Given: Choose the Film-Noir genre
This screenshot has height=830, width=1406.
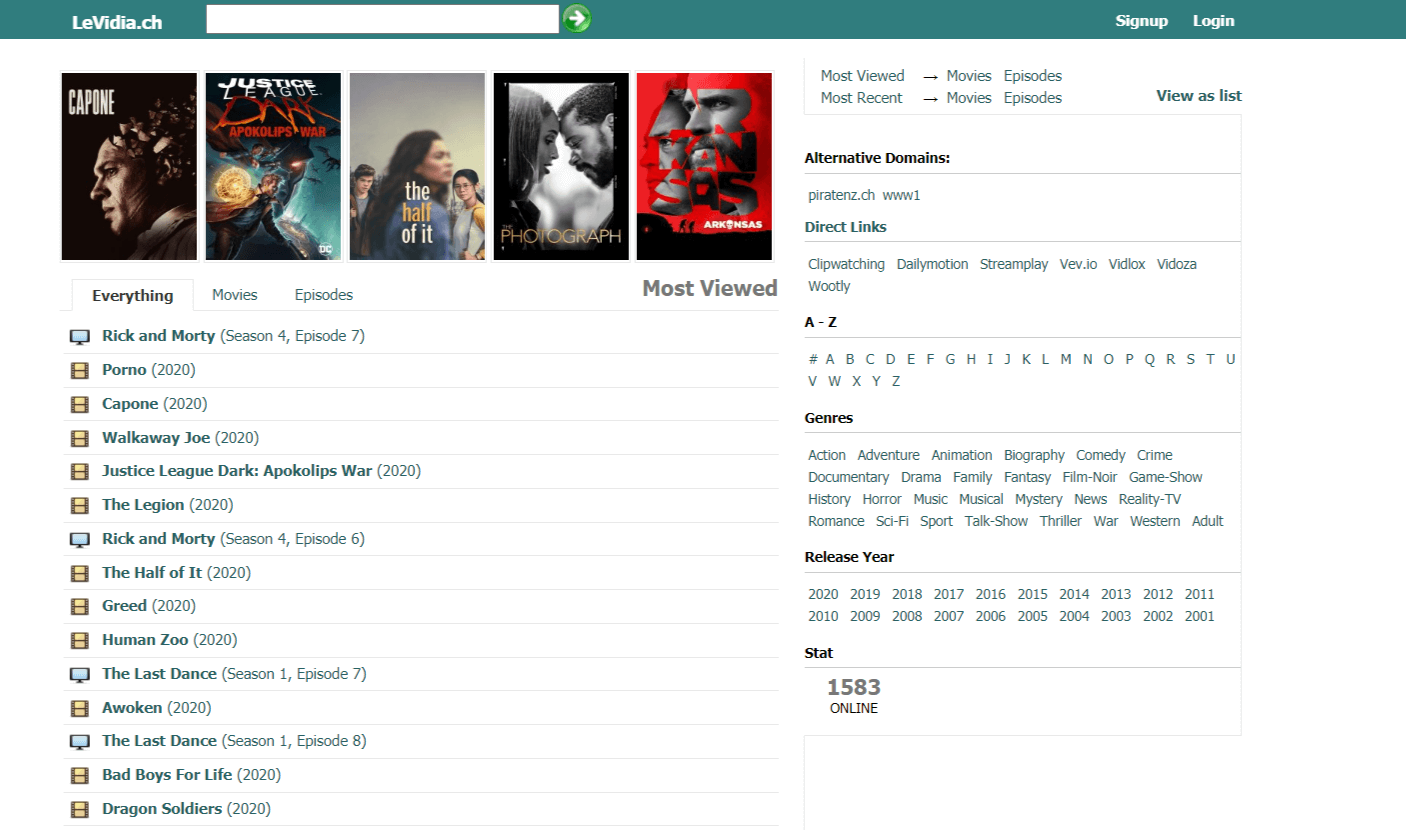Looking at the screenshot, I should tap(1090, 477).
